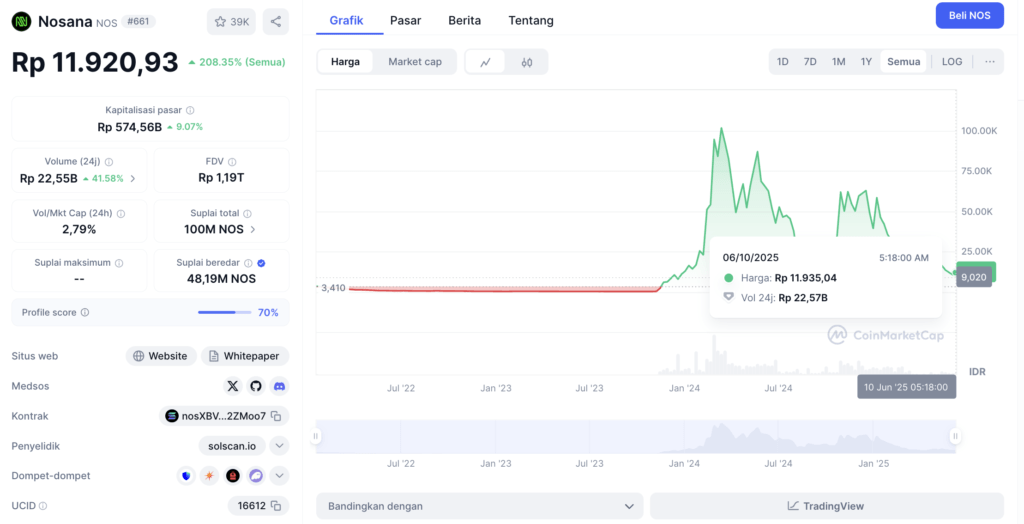
Task: Expand Penyelidik explorer list chevron
Action: [279, 446]
